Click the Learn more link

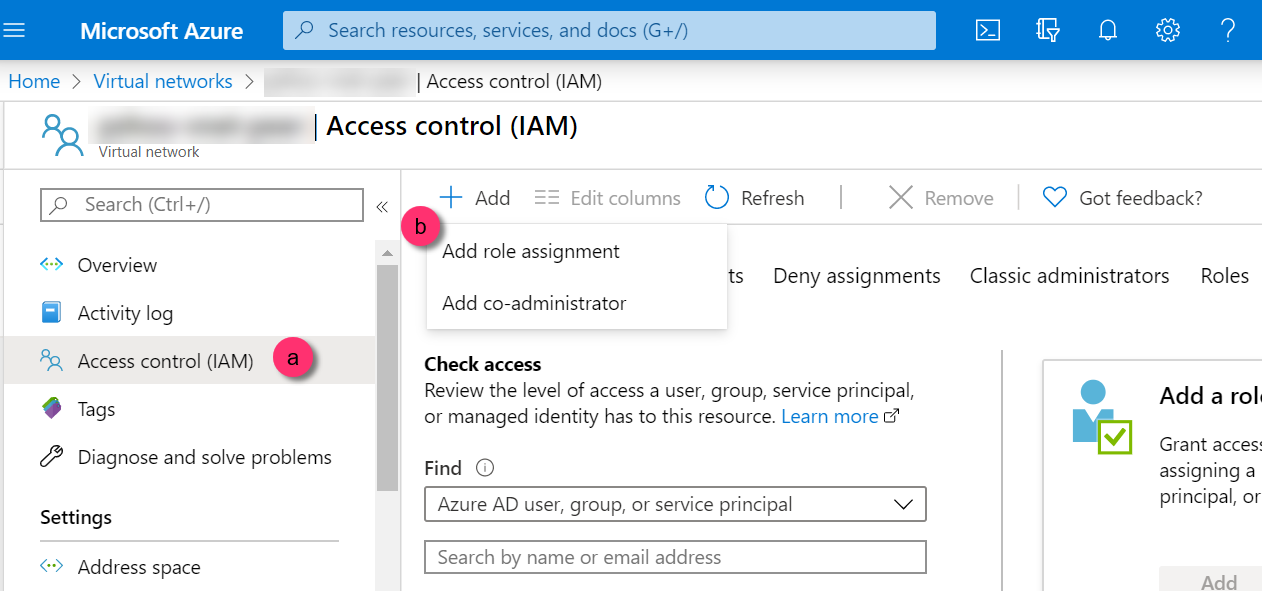[x=830, y=416]
